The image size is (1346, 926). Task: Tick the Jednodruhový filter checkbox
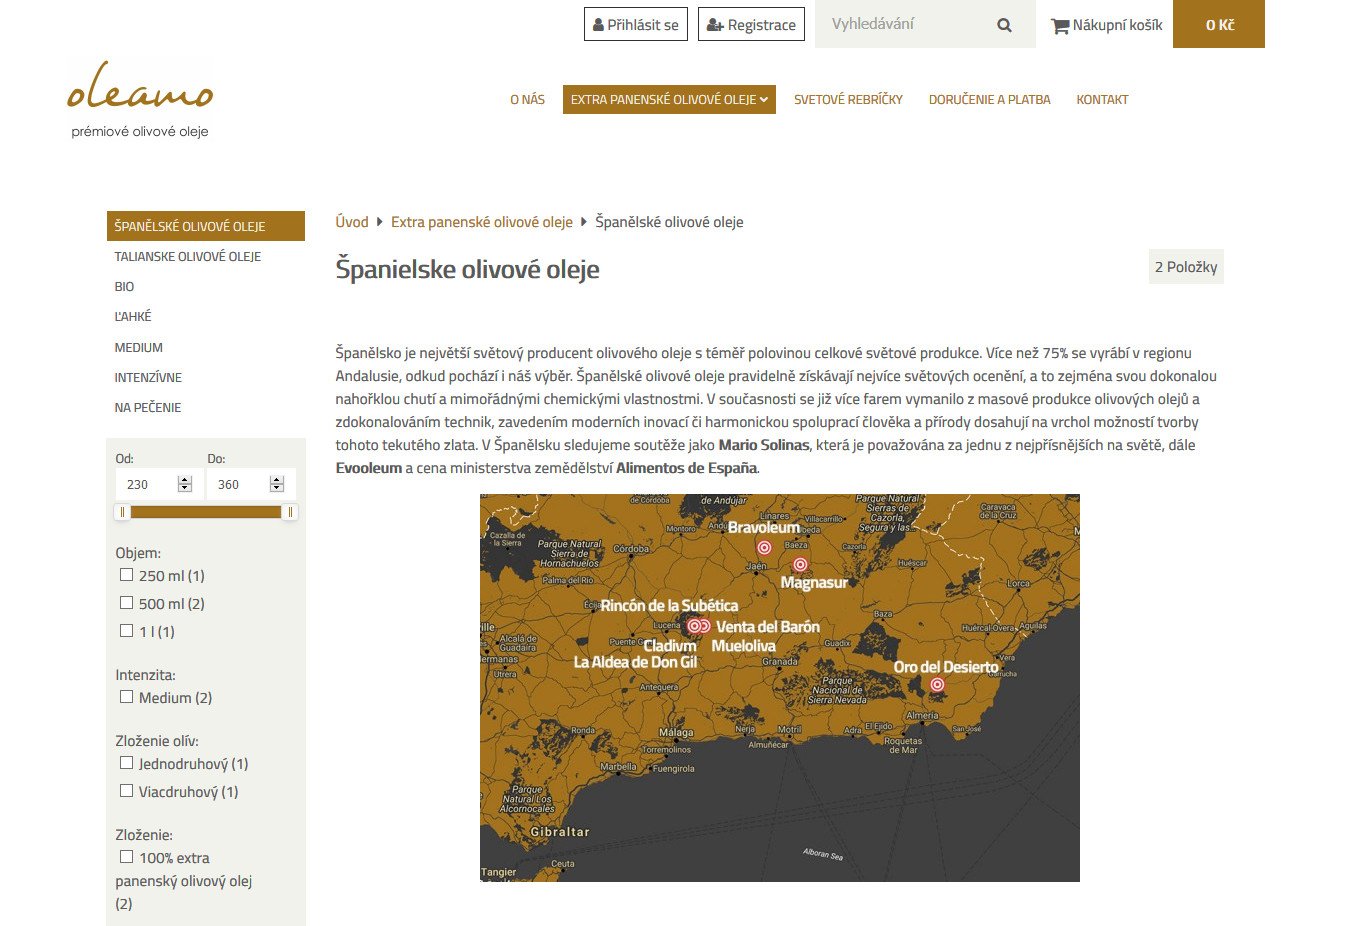click(127, 763)
